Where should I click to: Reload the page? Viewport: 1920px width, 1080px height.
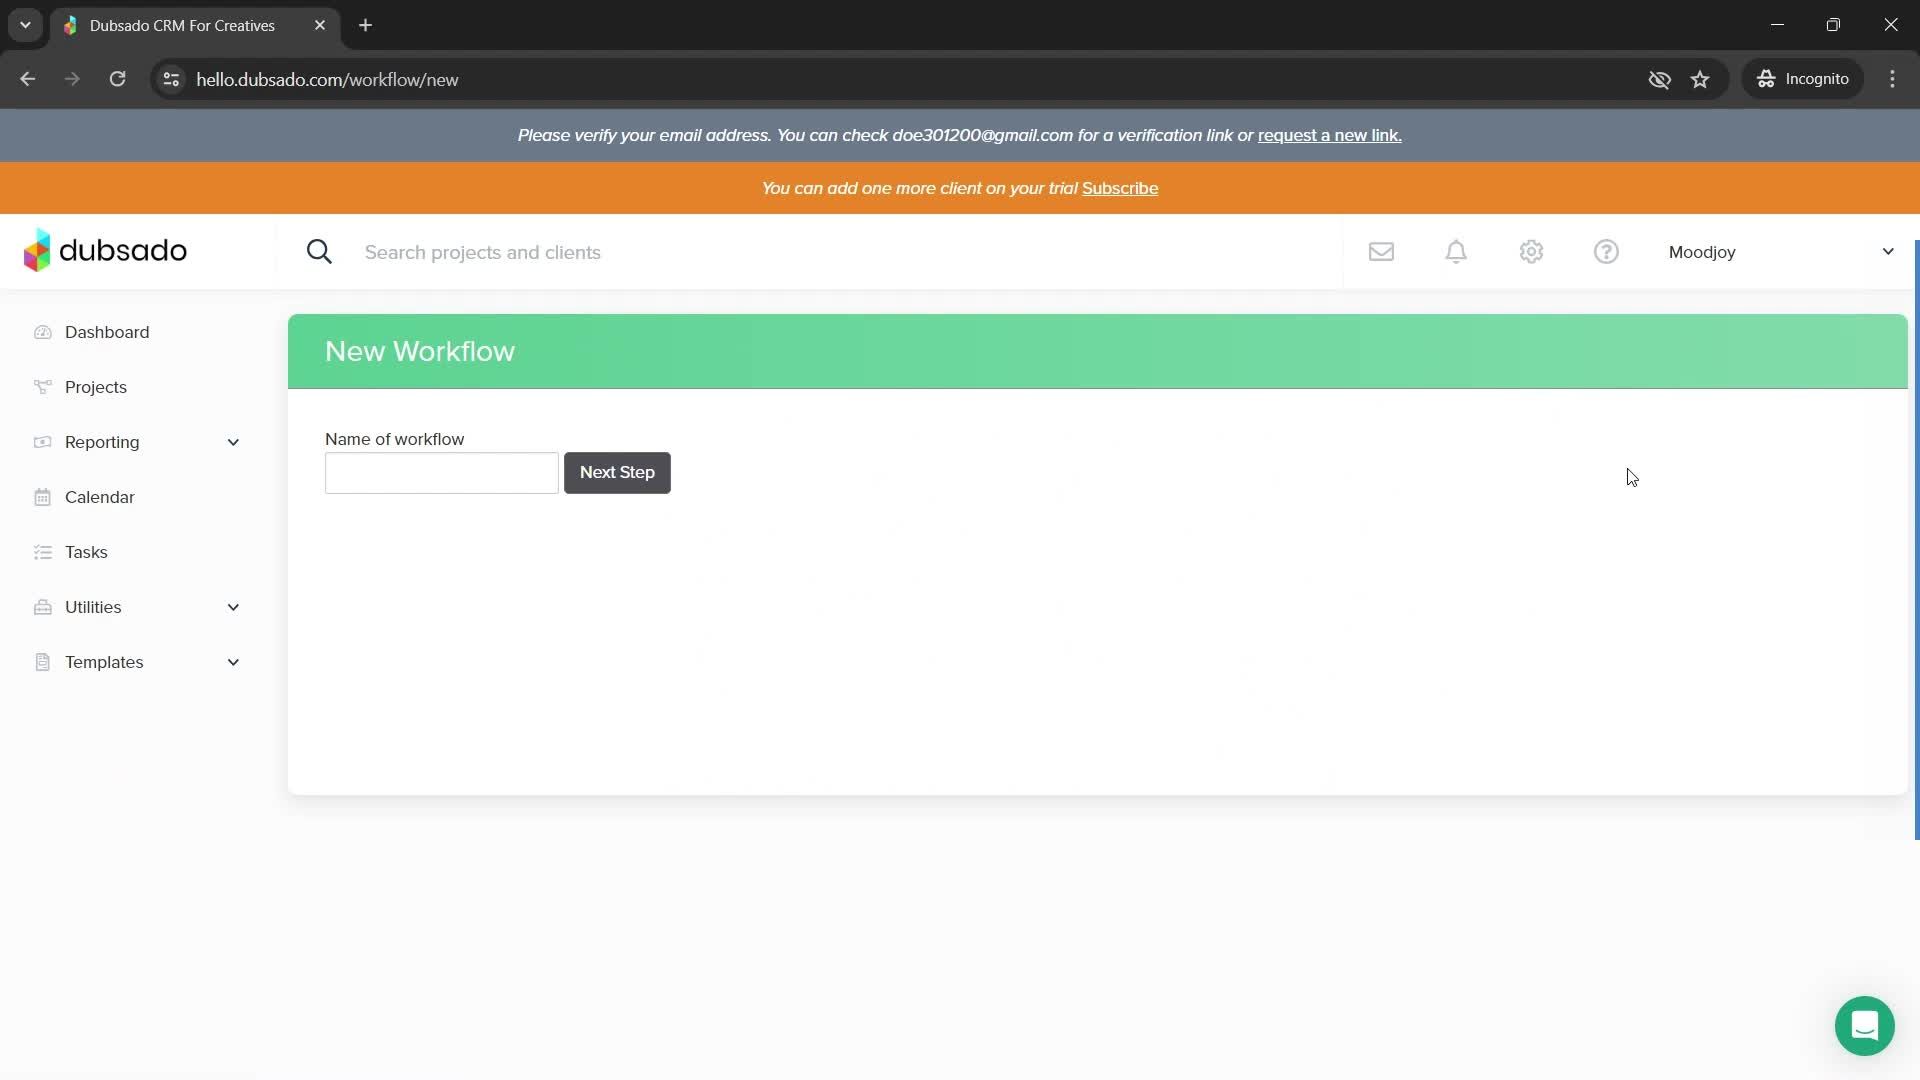[x=117, y=79]
